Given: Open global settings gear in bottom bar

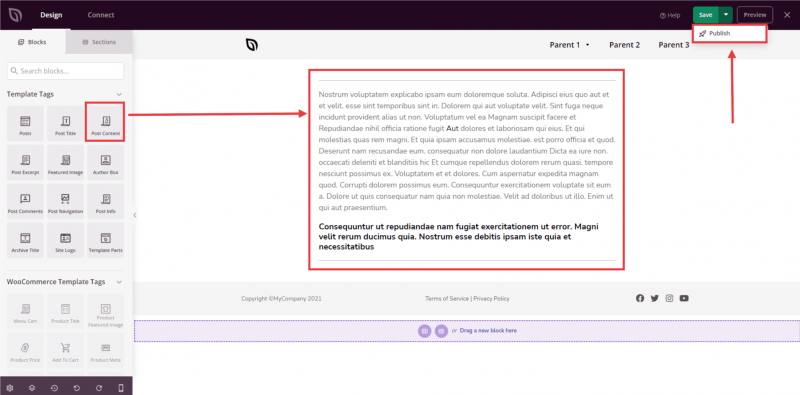Looking at the screenshot, I should tap(10, 388).
